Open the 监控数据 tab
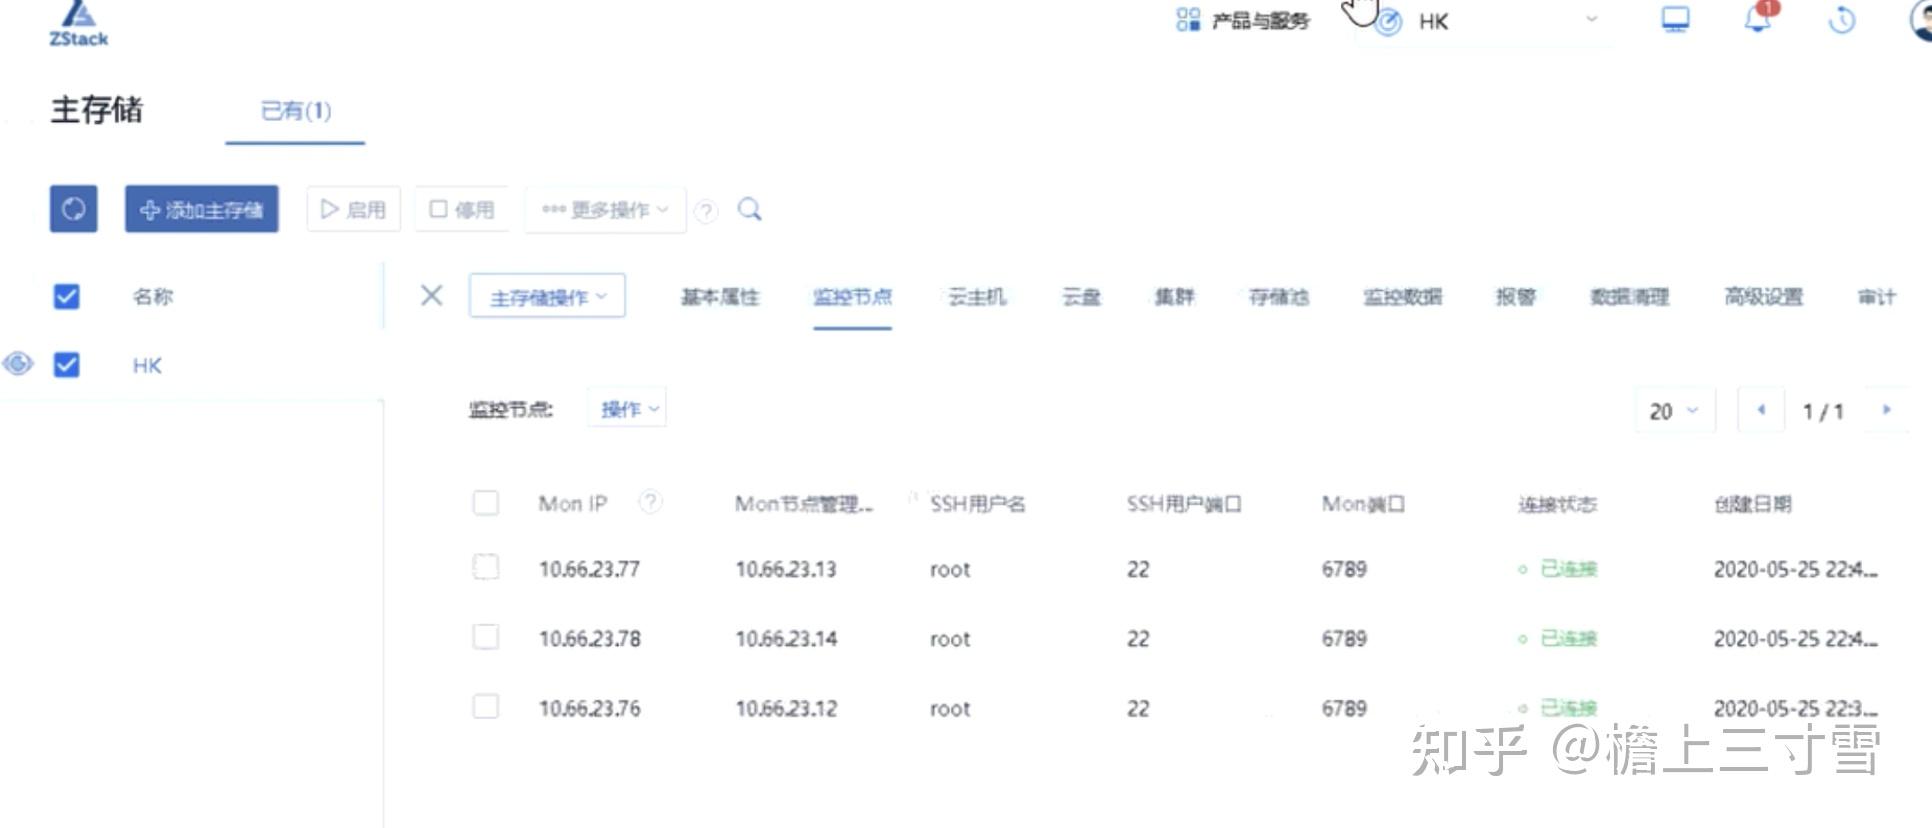This screenshot has width=1932, height=828. coord(1403,297)
